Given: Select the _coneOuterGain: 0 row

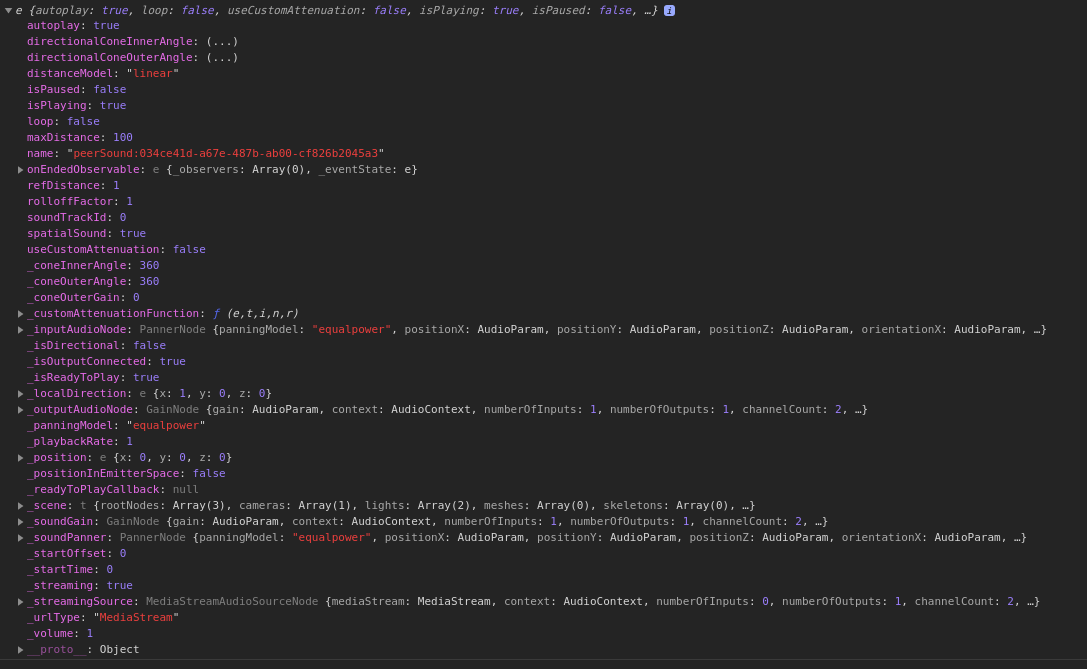Looking at the screenshot, I should click(x=83, y=297).
